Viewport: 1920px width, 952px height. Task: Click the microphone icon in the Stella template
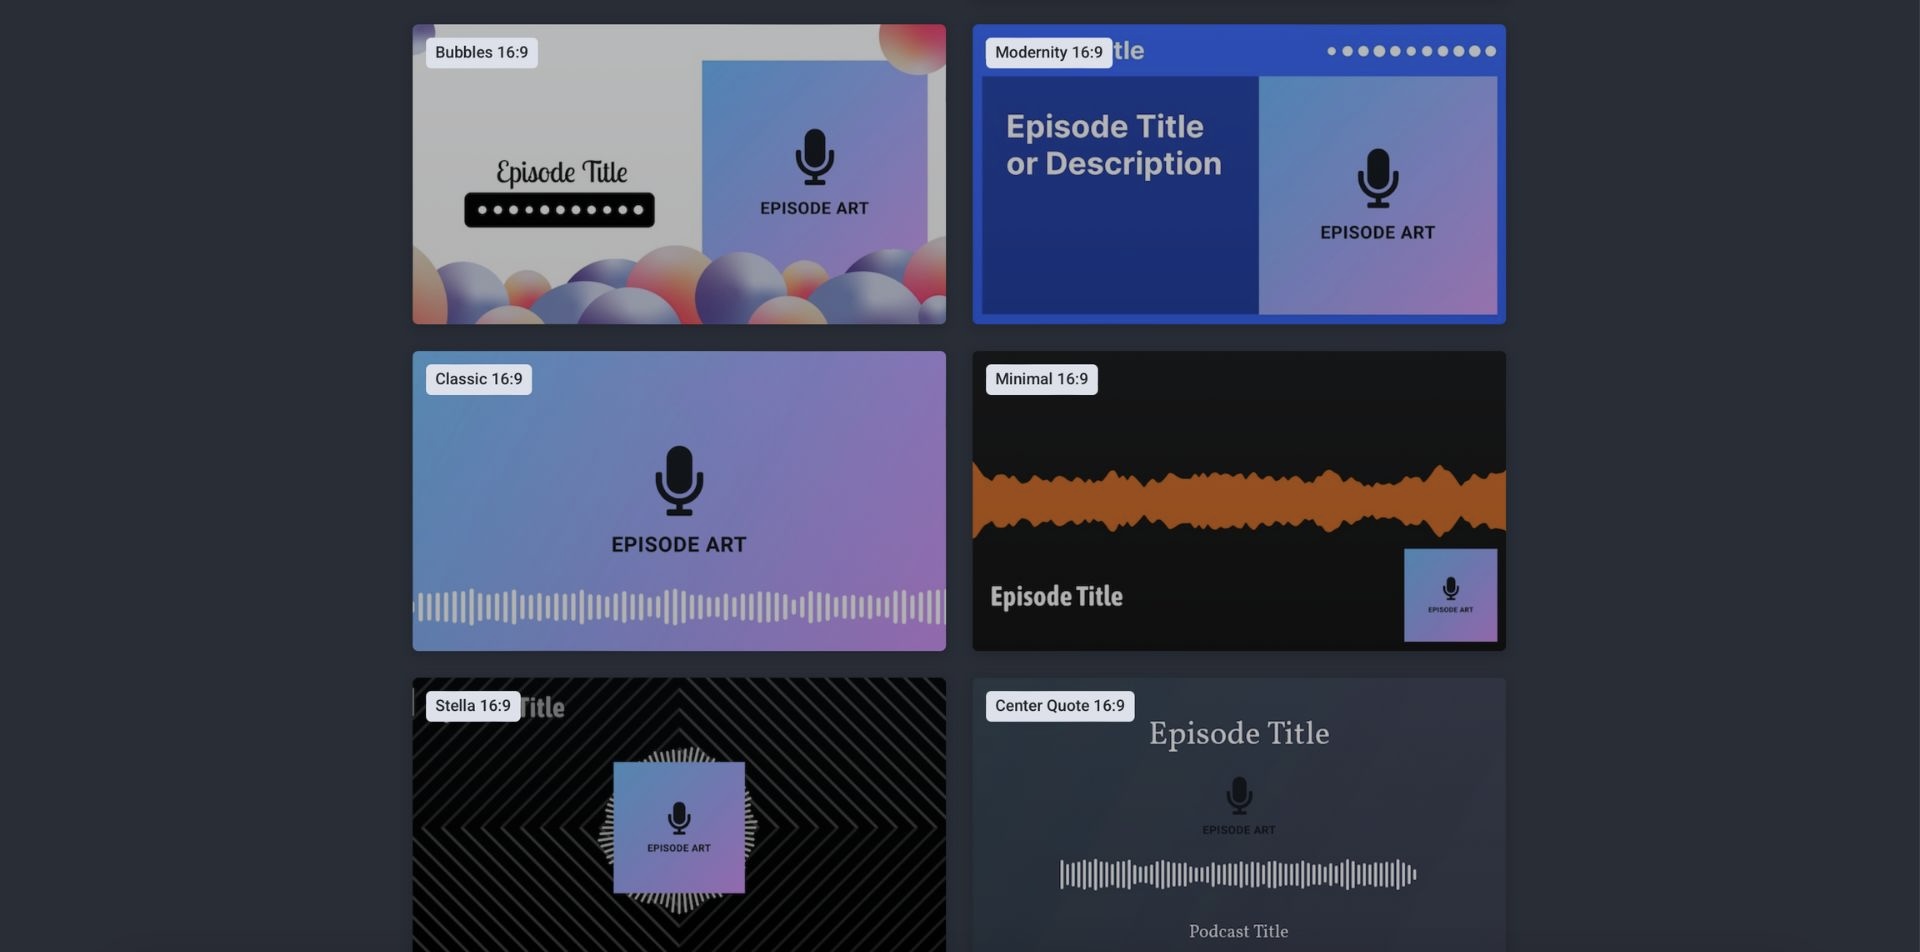(679, 818)
